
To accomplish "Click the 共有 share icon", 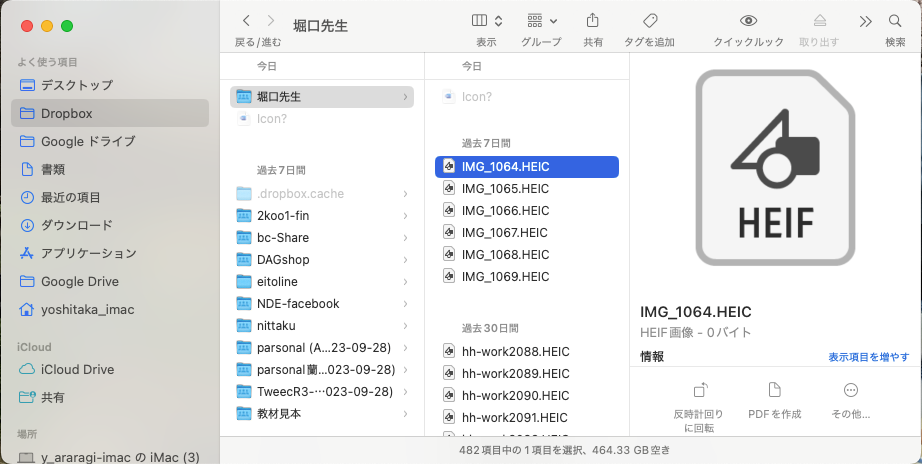I will pyautogui.click(x=593, y=21).
